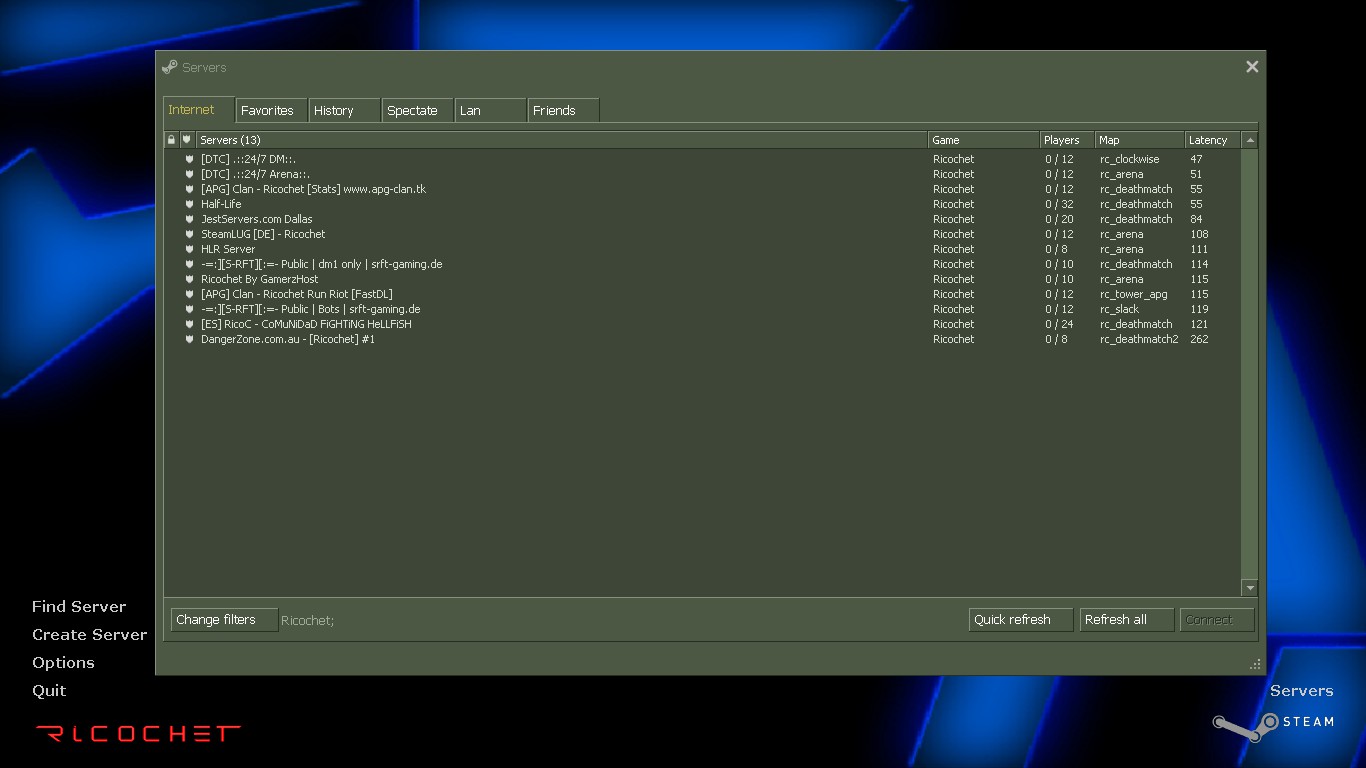Click the Servers label above the Steam logo
Screen dimensions: 1366x768
[1301, 691]
